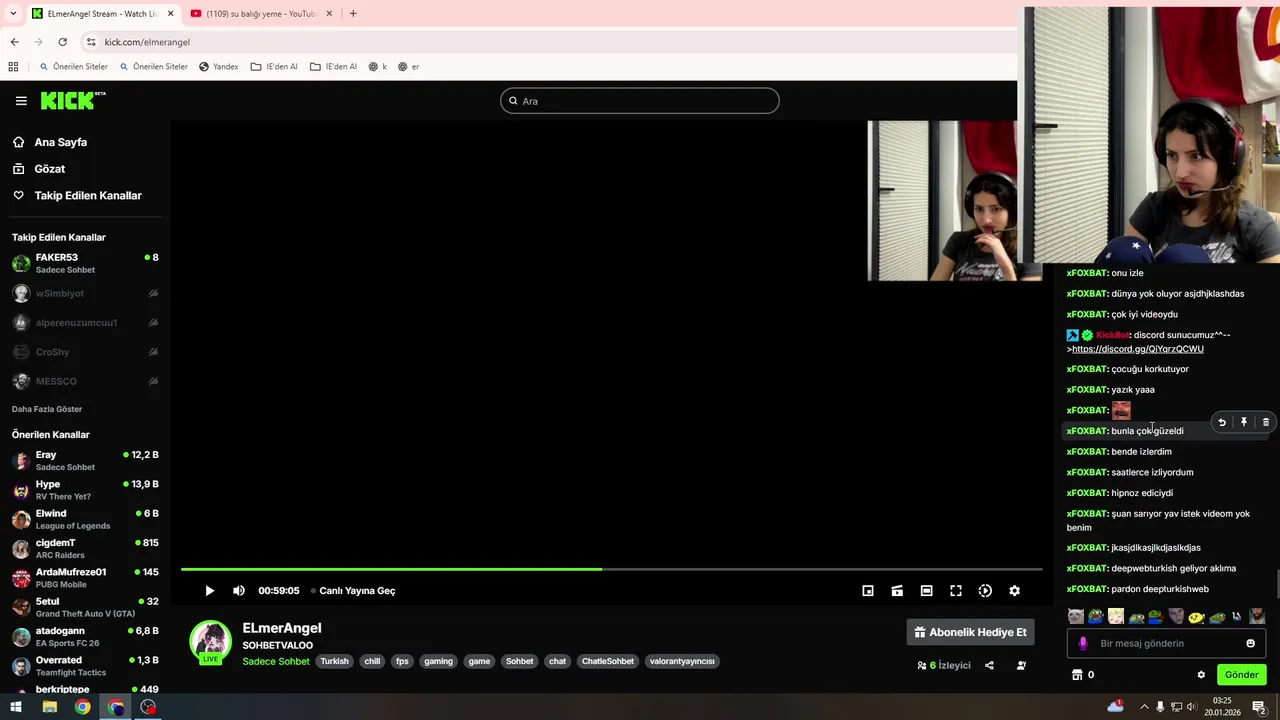Open the Sadece Sohbet category link

pyautogui.click(x=276, y=661)
